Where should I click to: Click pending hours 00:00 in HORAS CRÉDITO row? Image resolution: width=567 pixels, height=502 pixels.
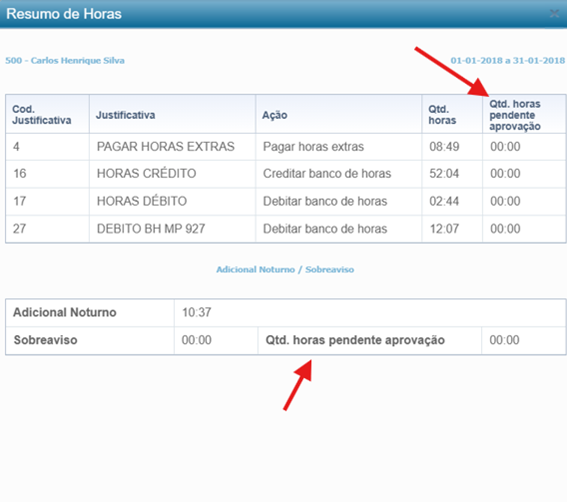pyautogui.click(x=505, y=174)
